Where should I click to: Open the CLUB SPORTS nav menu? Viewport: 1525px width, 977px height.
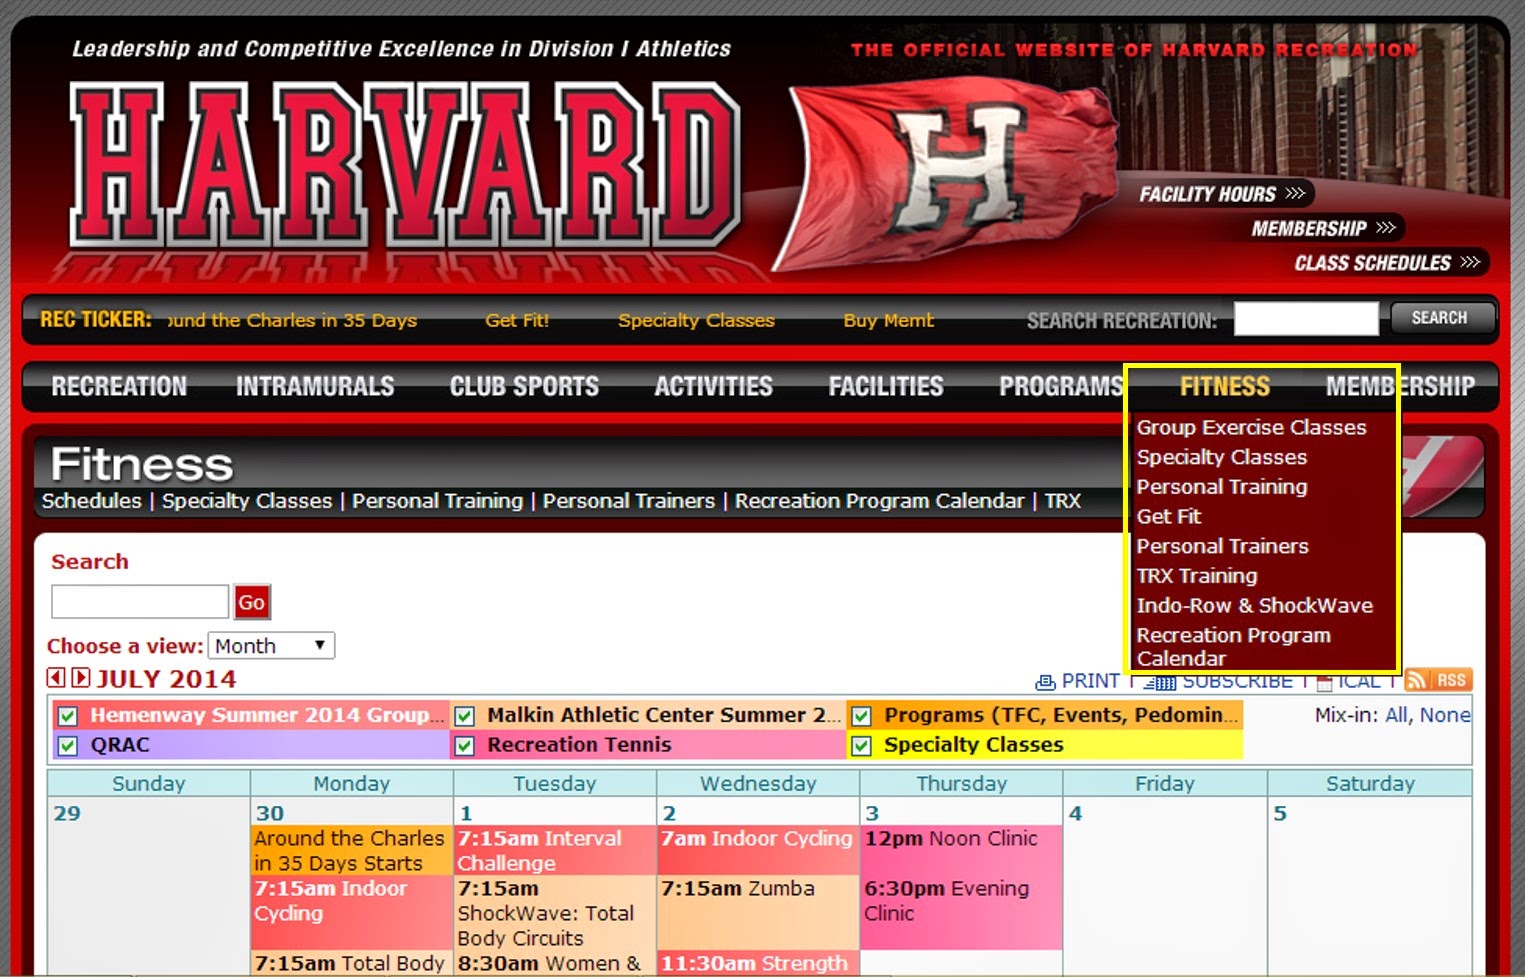[524, 386]
